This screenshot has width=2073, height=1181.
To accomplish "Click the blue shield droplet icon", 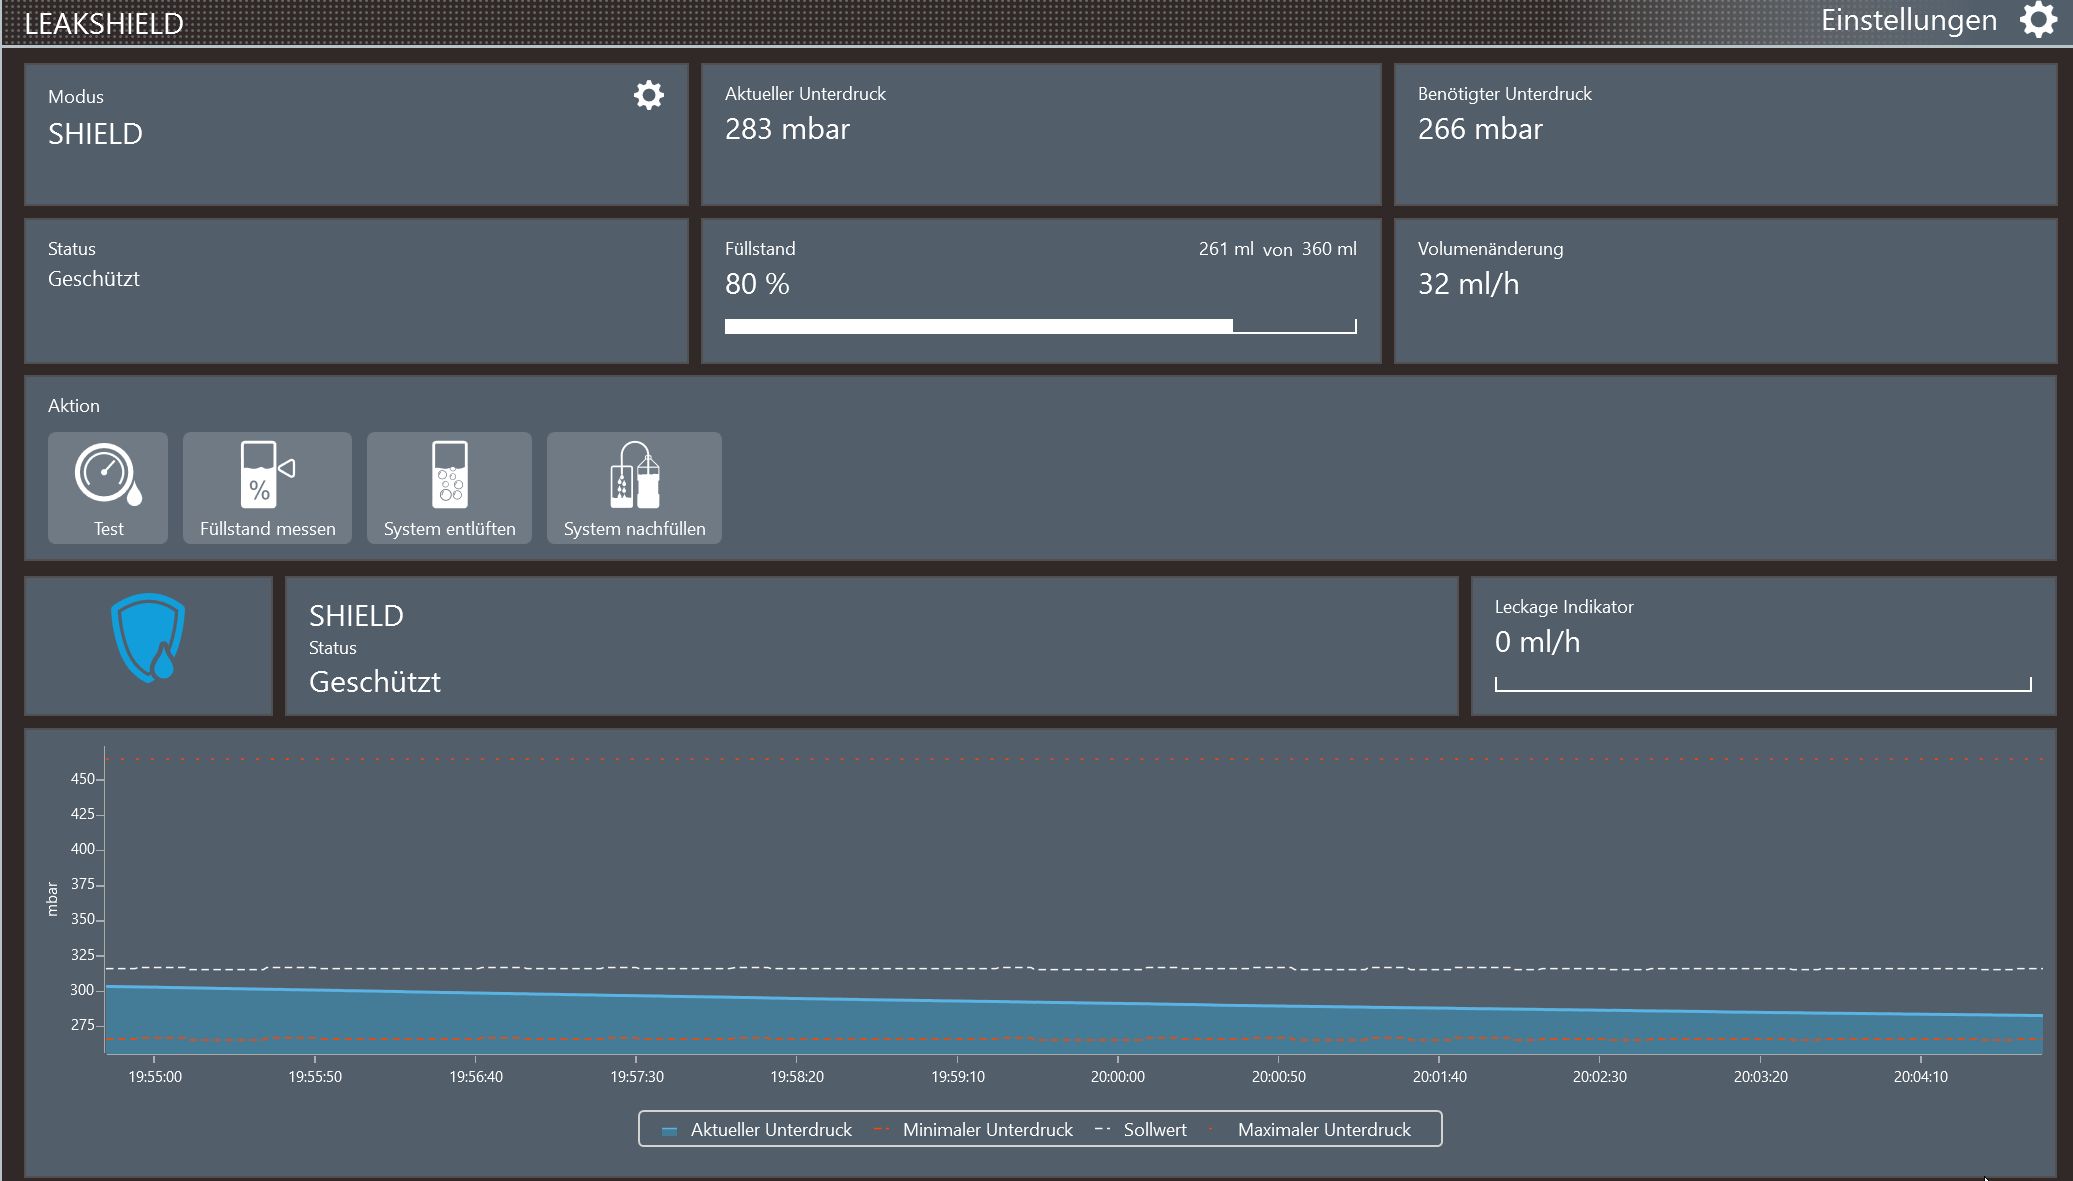I will point(148,638).
